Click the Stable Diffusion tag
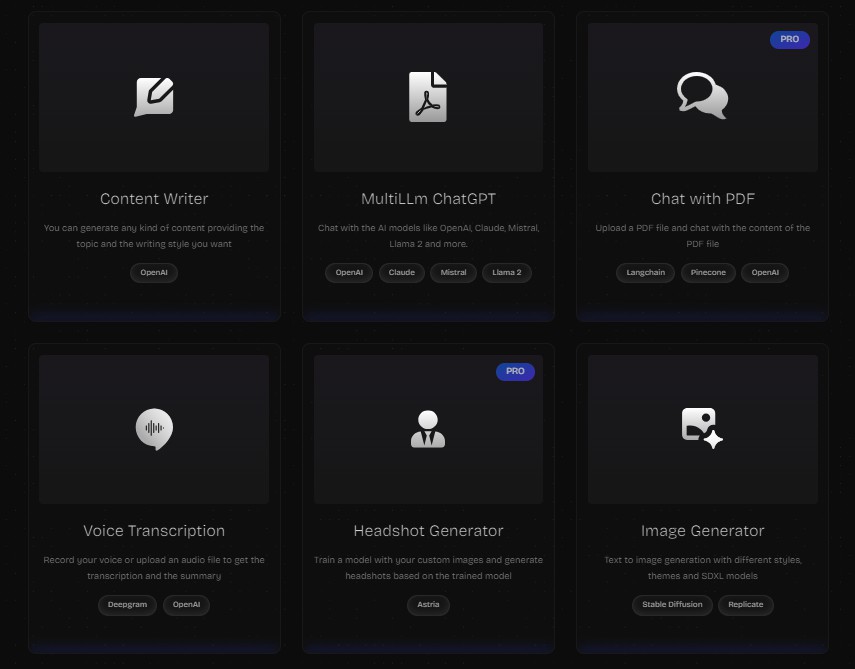This screenshot has width=855, height=669. [672, 605]
